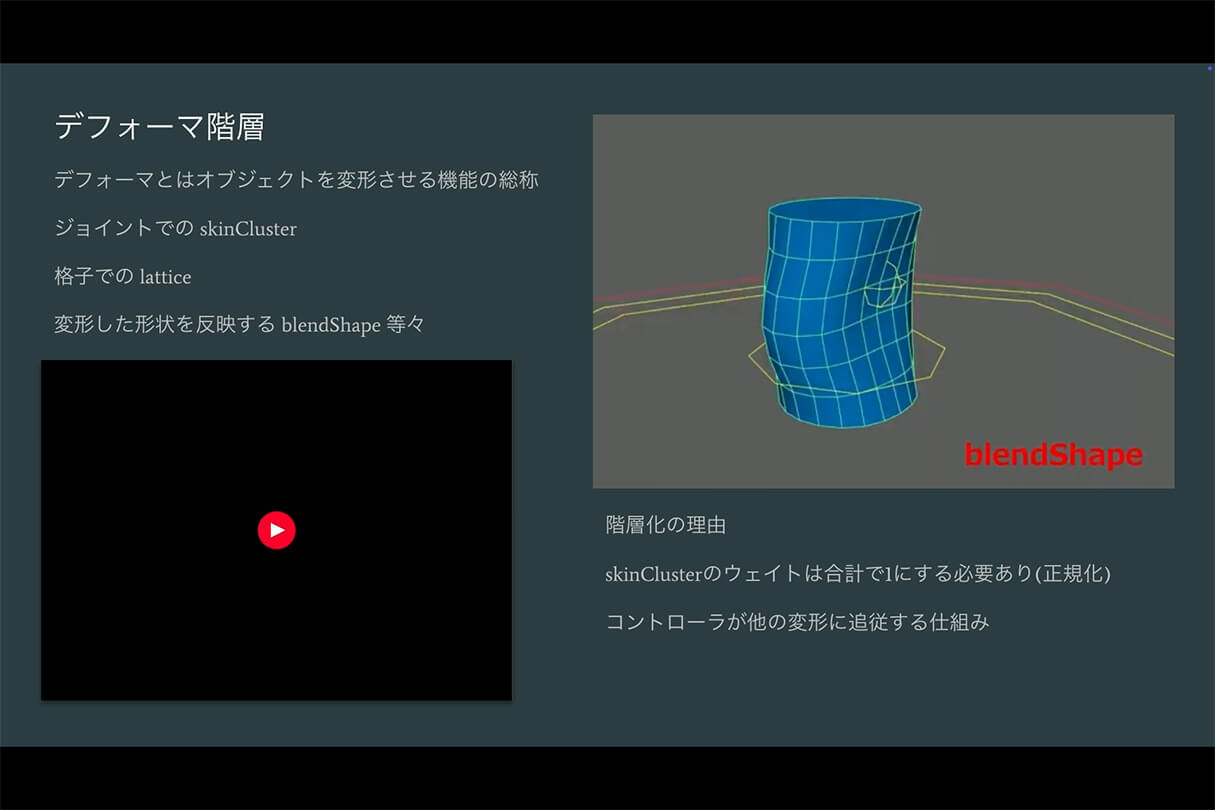
Task: Click the コントローラ follow mechanism text line
Action: click(797, 622)
